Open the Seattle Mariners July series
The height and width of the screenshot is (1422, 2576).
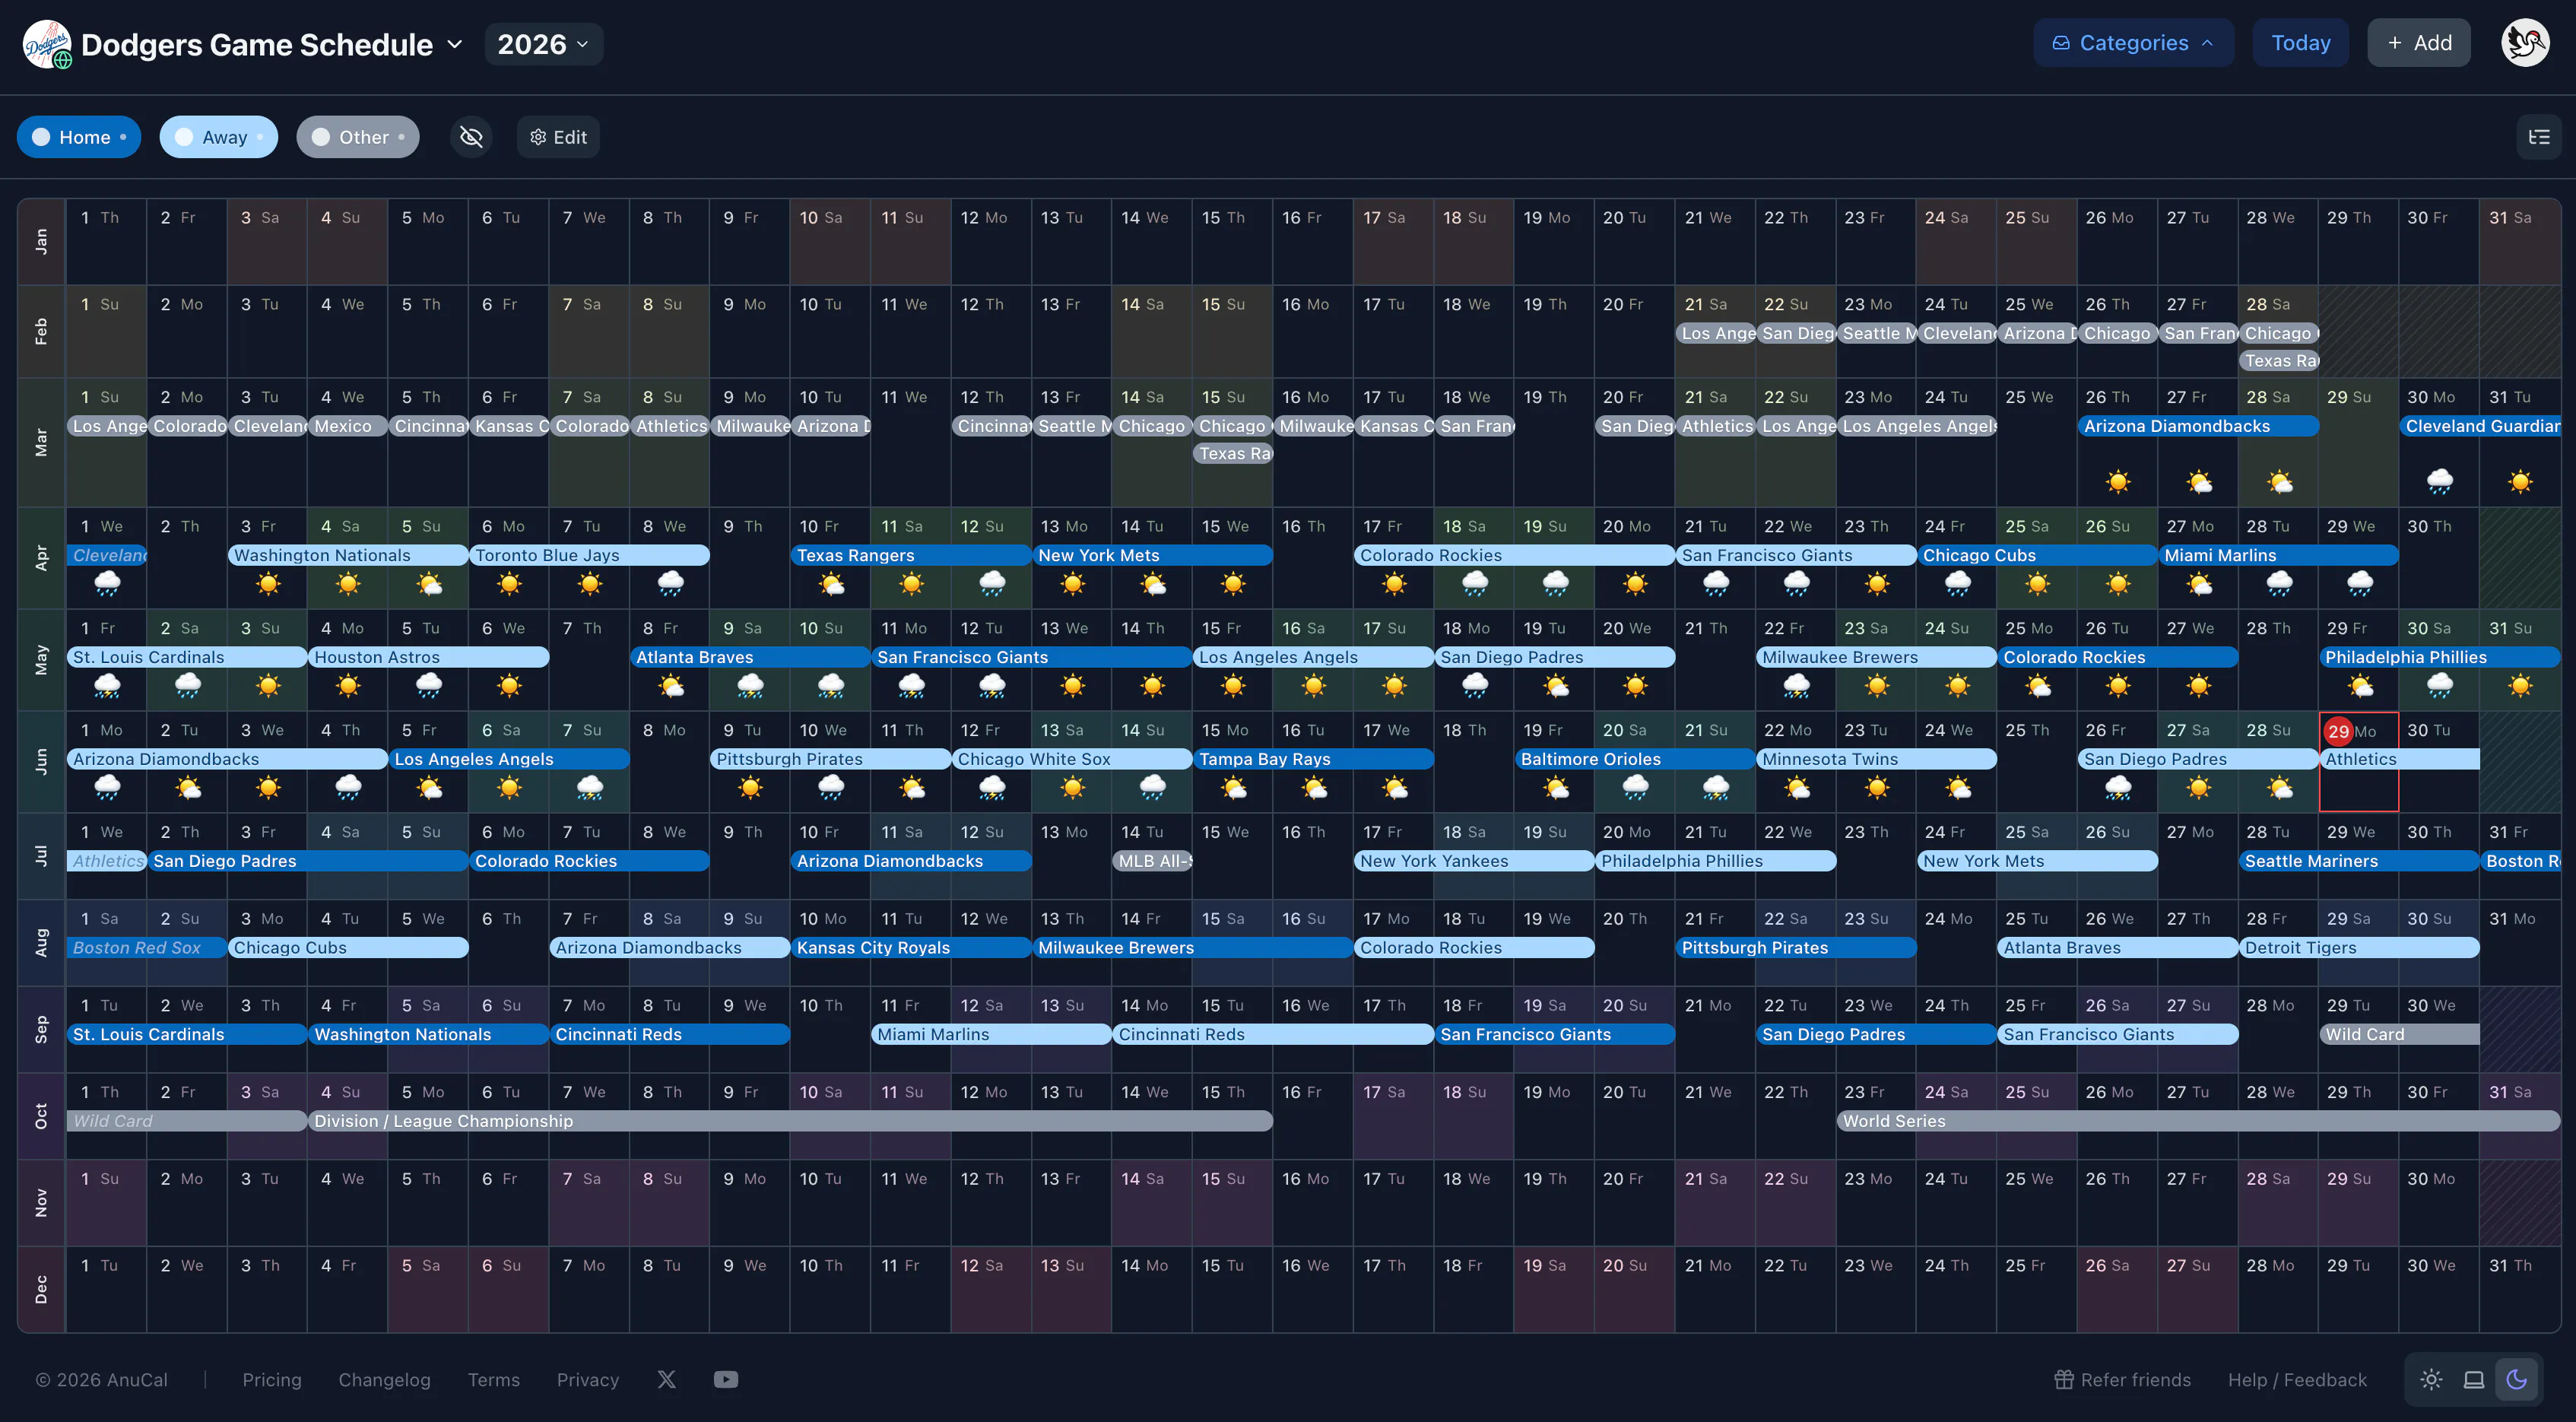click(x=2359, y=861)
